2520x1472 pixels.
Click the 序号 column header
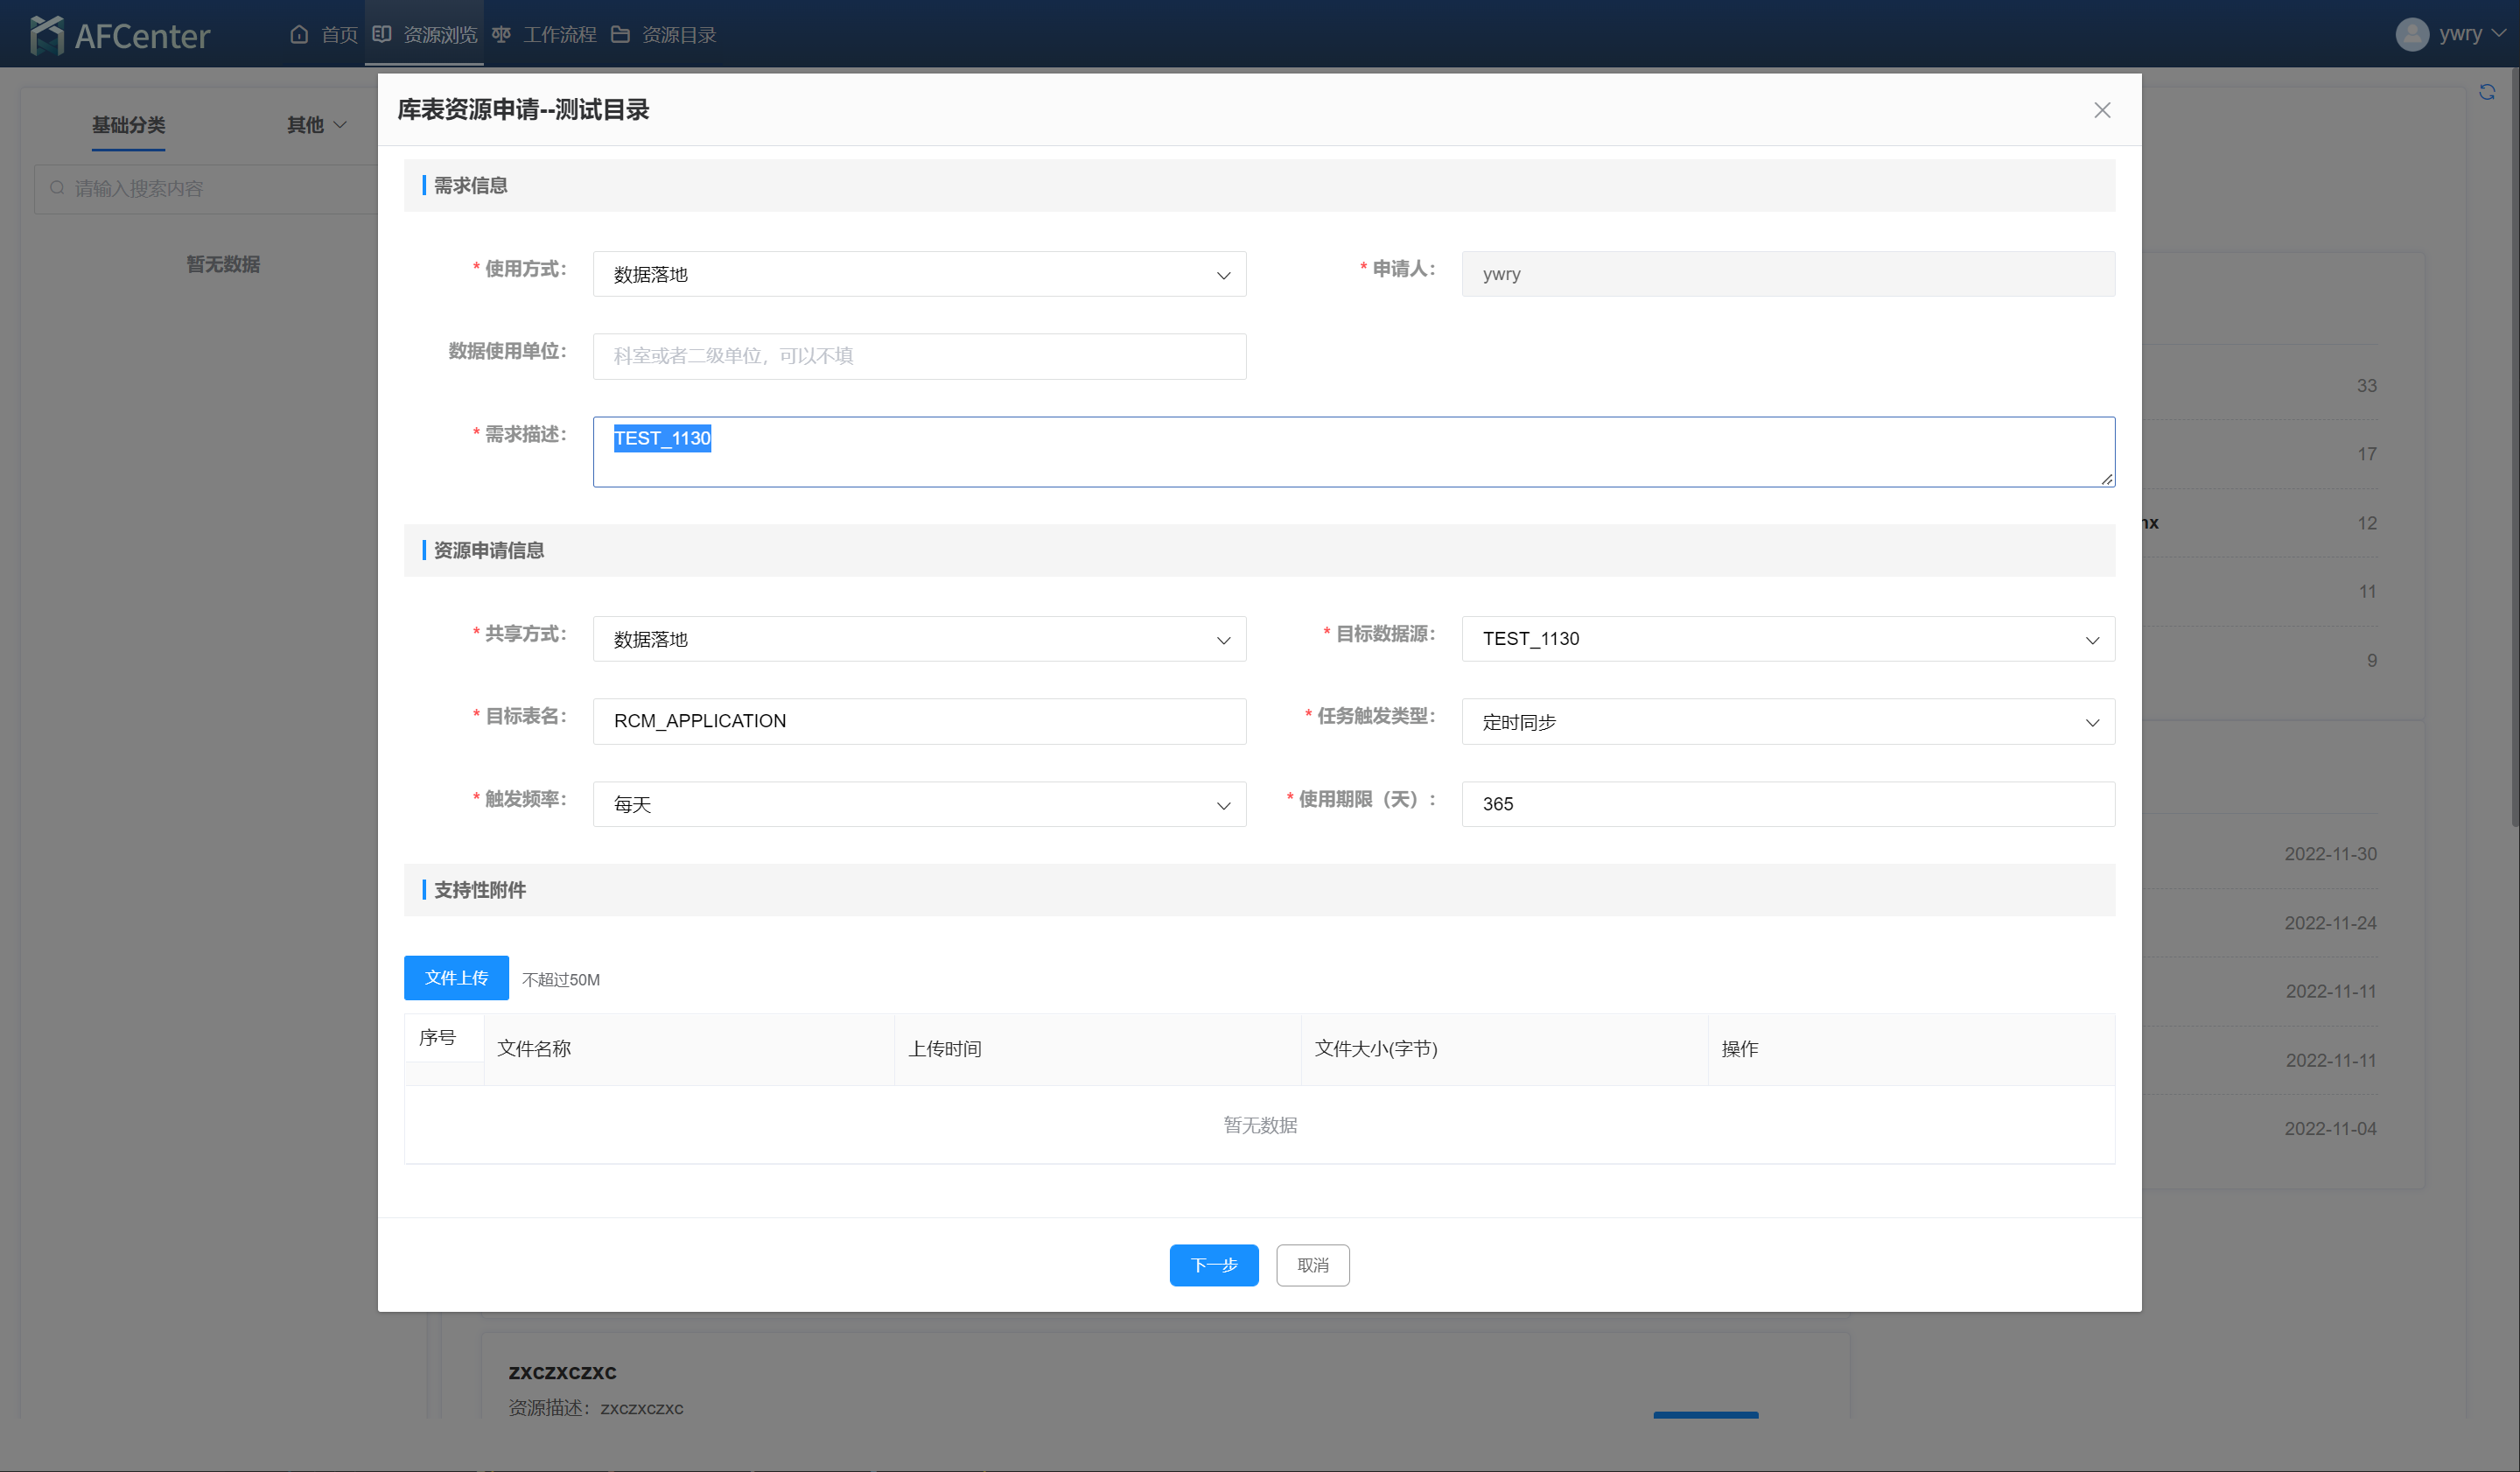444,1038
